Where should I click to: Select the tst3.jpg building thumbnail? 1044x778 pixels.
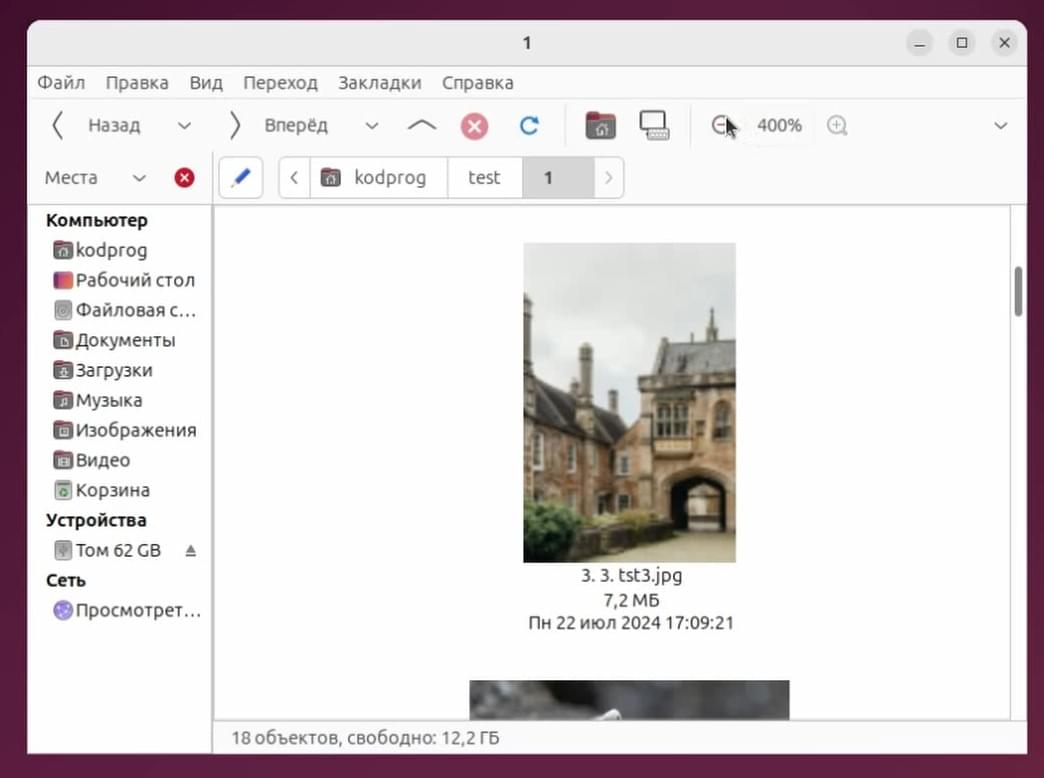pyautogui.click(x=629, y=402)
